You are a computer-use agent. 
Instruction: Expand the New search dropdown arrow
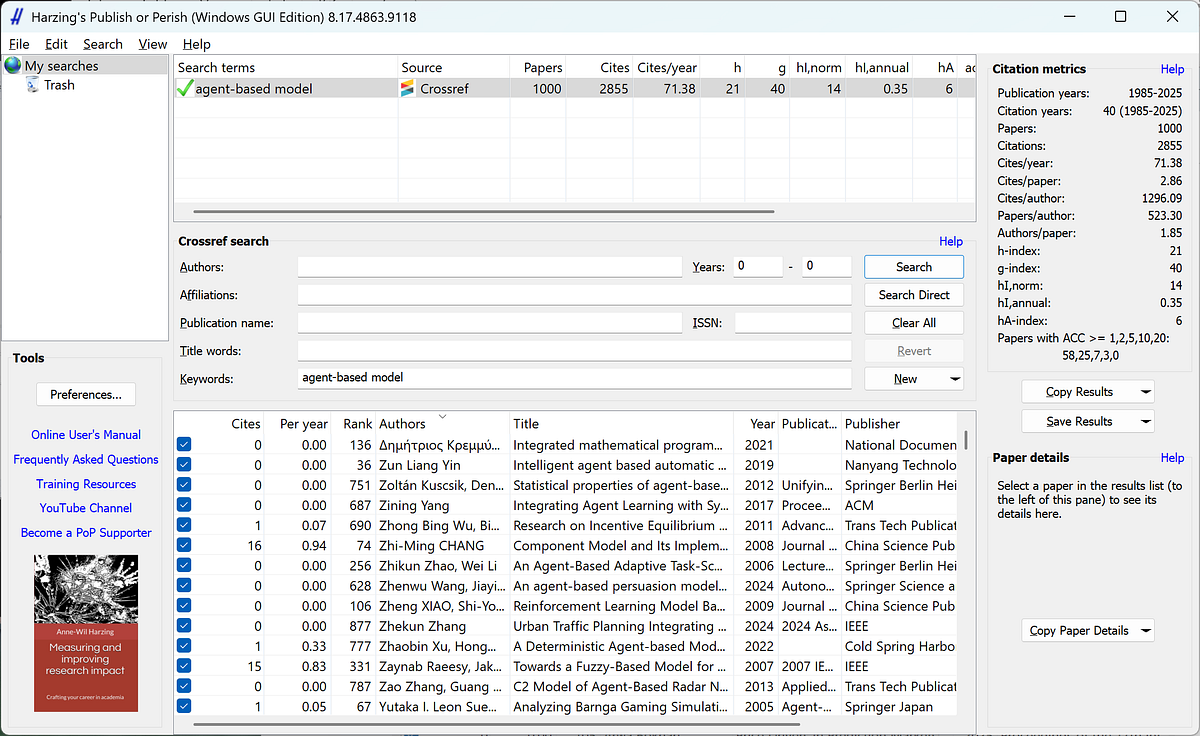tap(955, 379)
